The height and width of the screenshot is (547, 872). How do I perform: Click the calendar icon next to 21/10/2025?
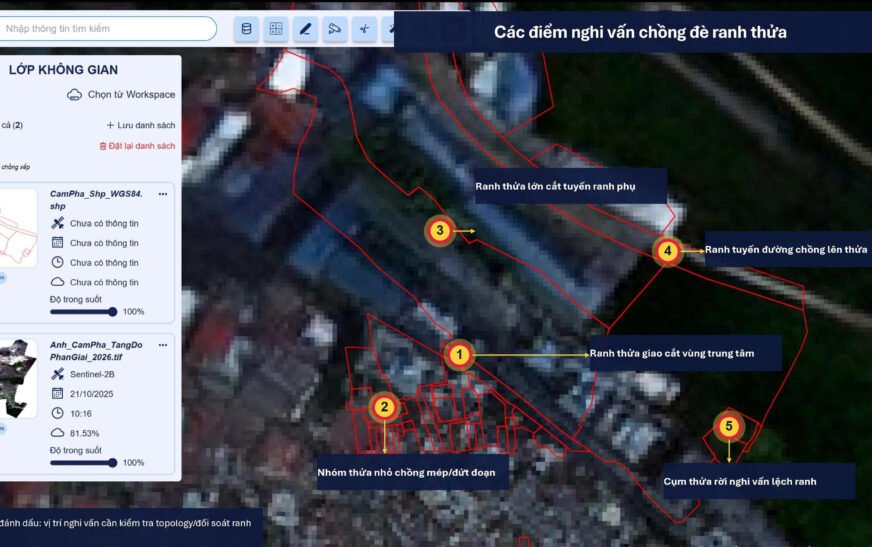coord(57,394)
